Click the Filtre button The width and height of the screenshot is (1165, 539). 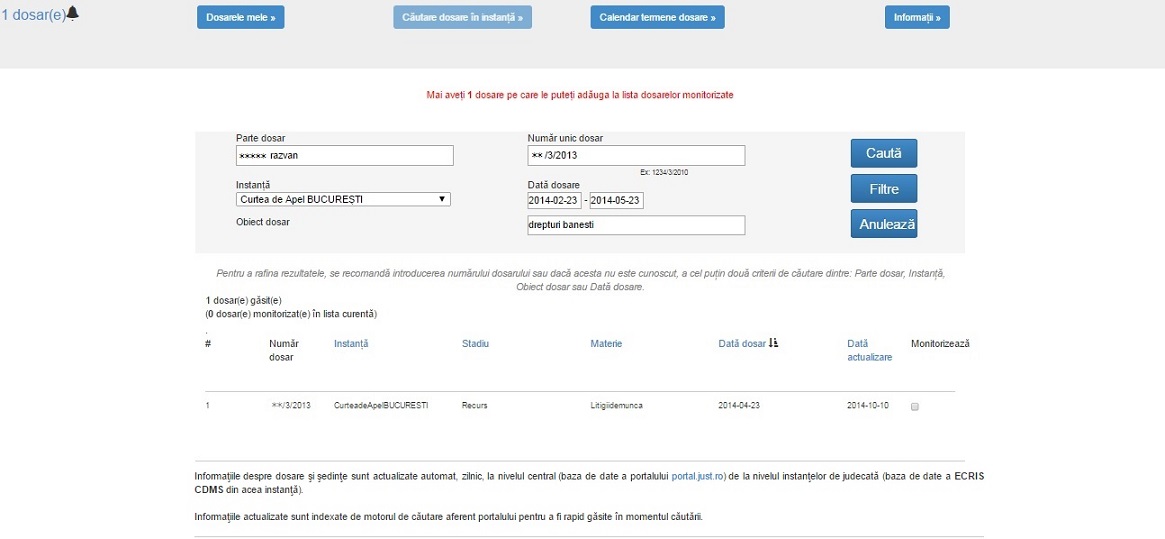point(883,188)
